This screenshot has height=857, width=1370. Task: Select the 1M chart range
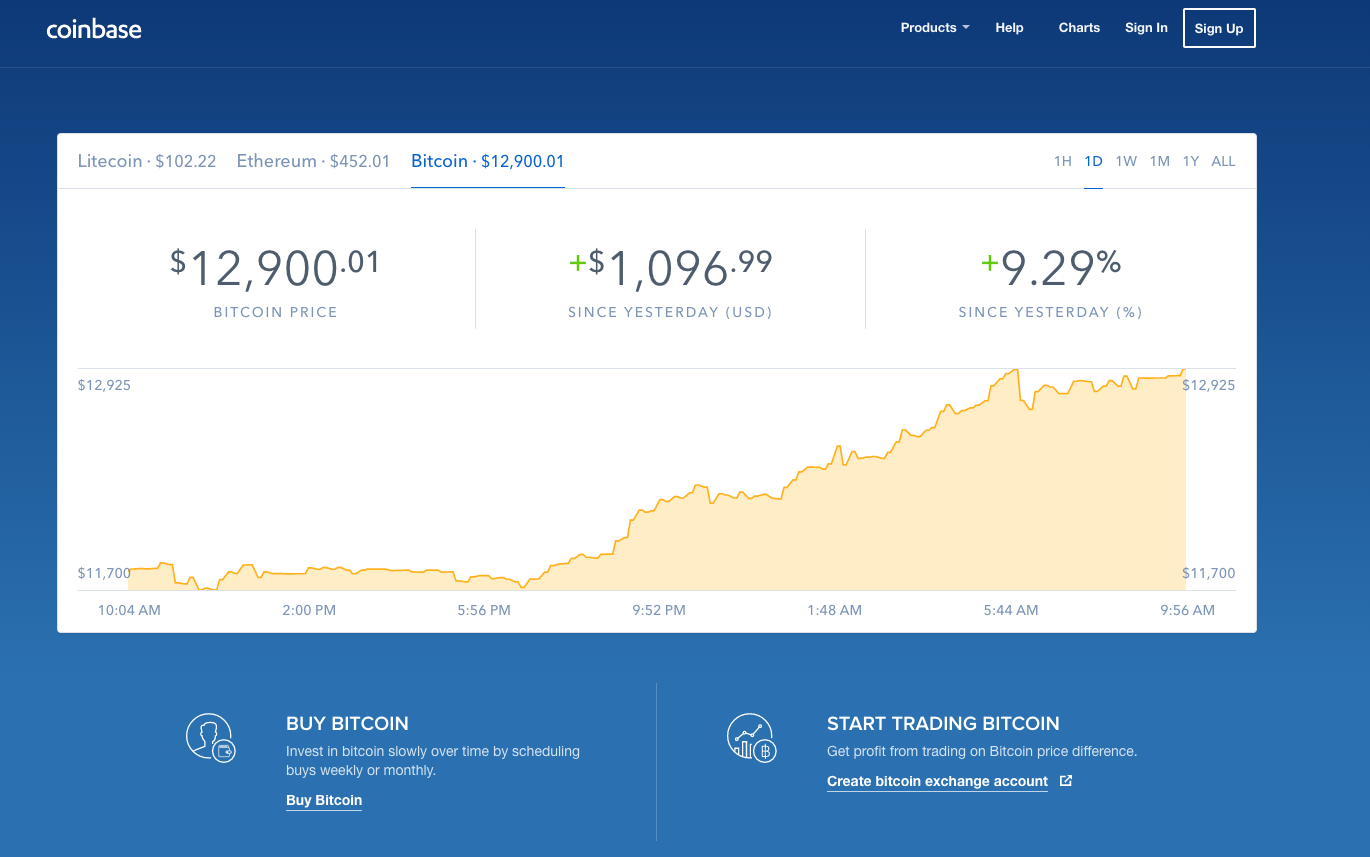1160,161
